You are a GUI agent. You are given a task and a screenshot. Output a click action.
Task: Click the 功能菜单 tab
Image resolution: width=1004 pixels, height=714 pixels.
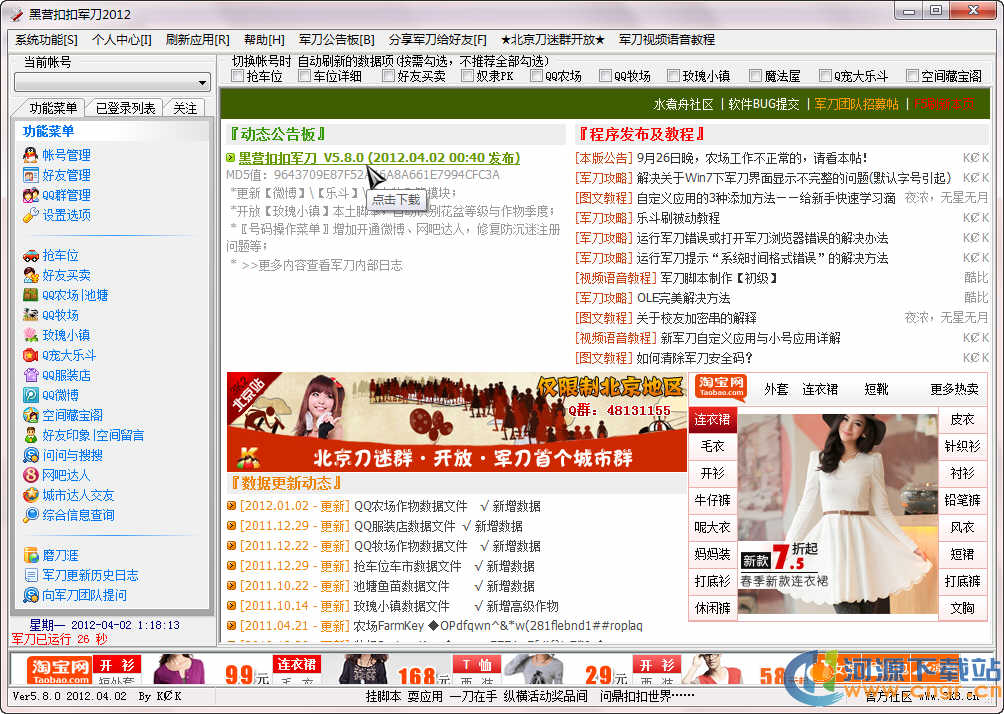[53, 108]
